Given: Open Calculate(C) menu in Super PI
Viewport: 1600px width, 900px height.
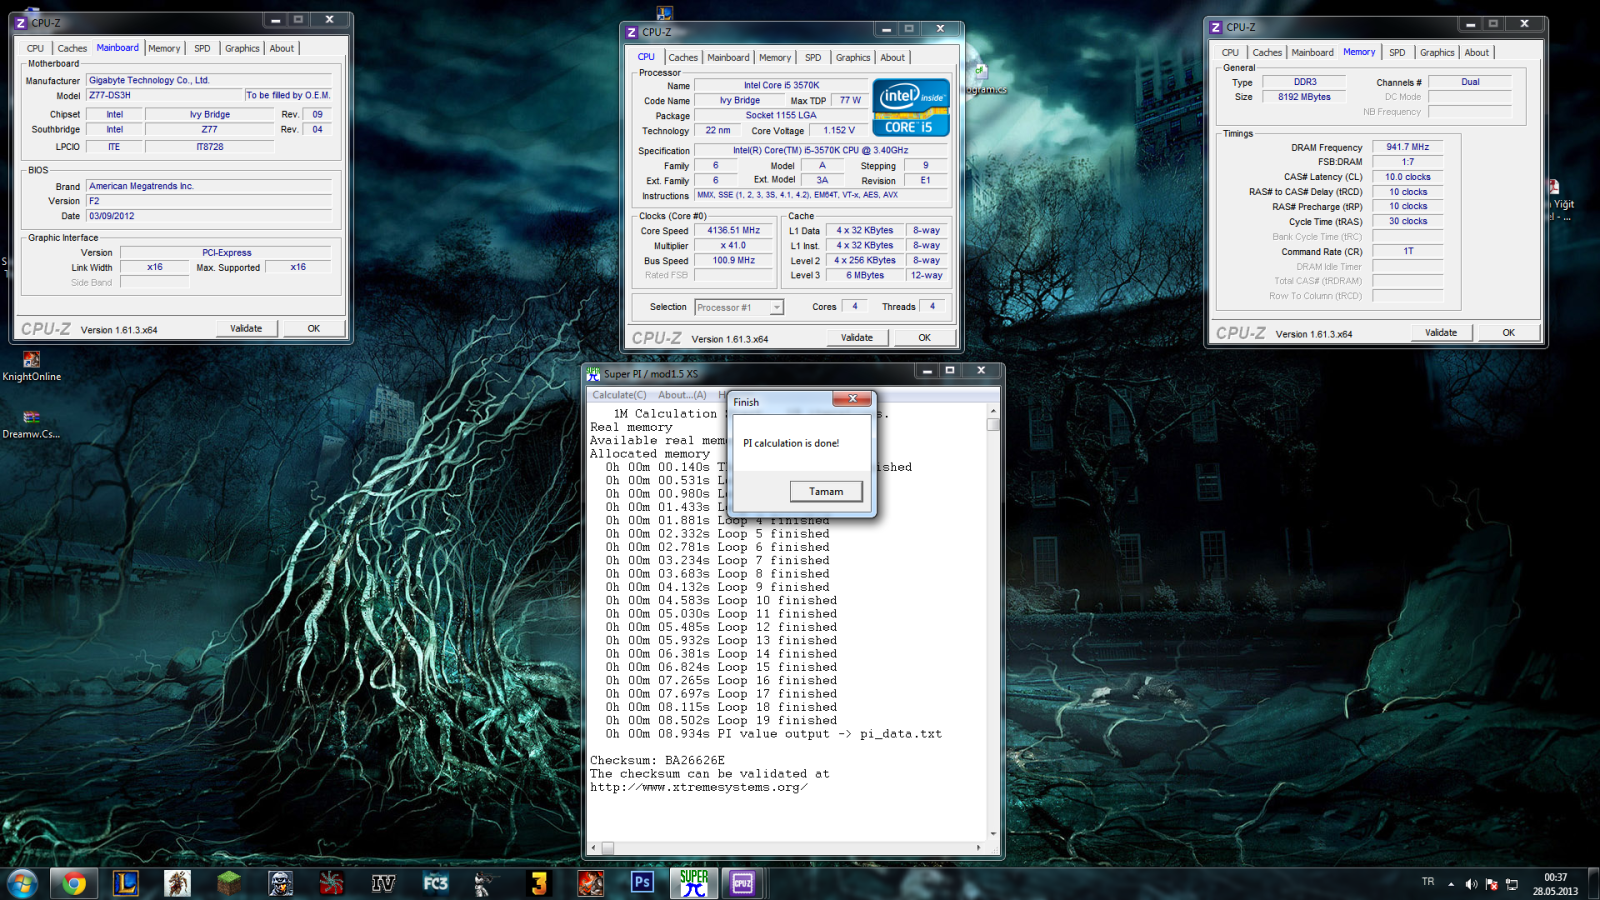Looking at the screenshot, I should coord(619,395).
